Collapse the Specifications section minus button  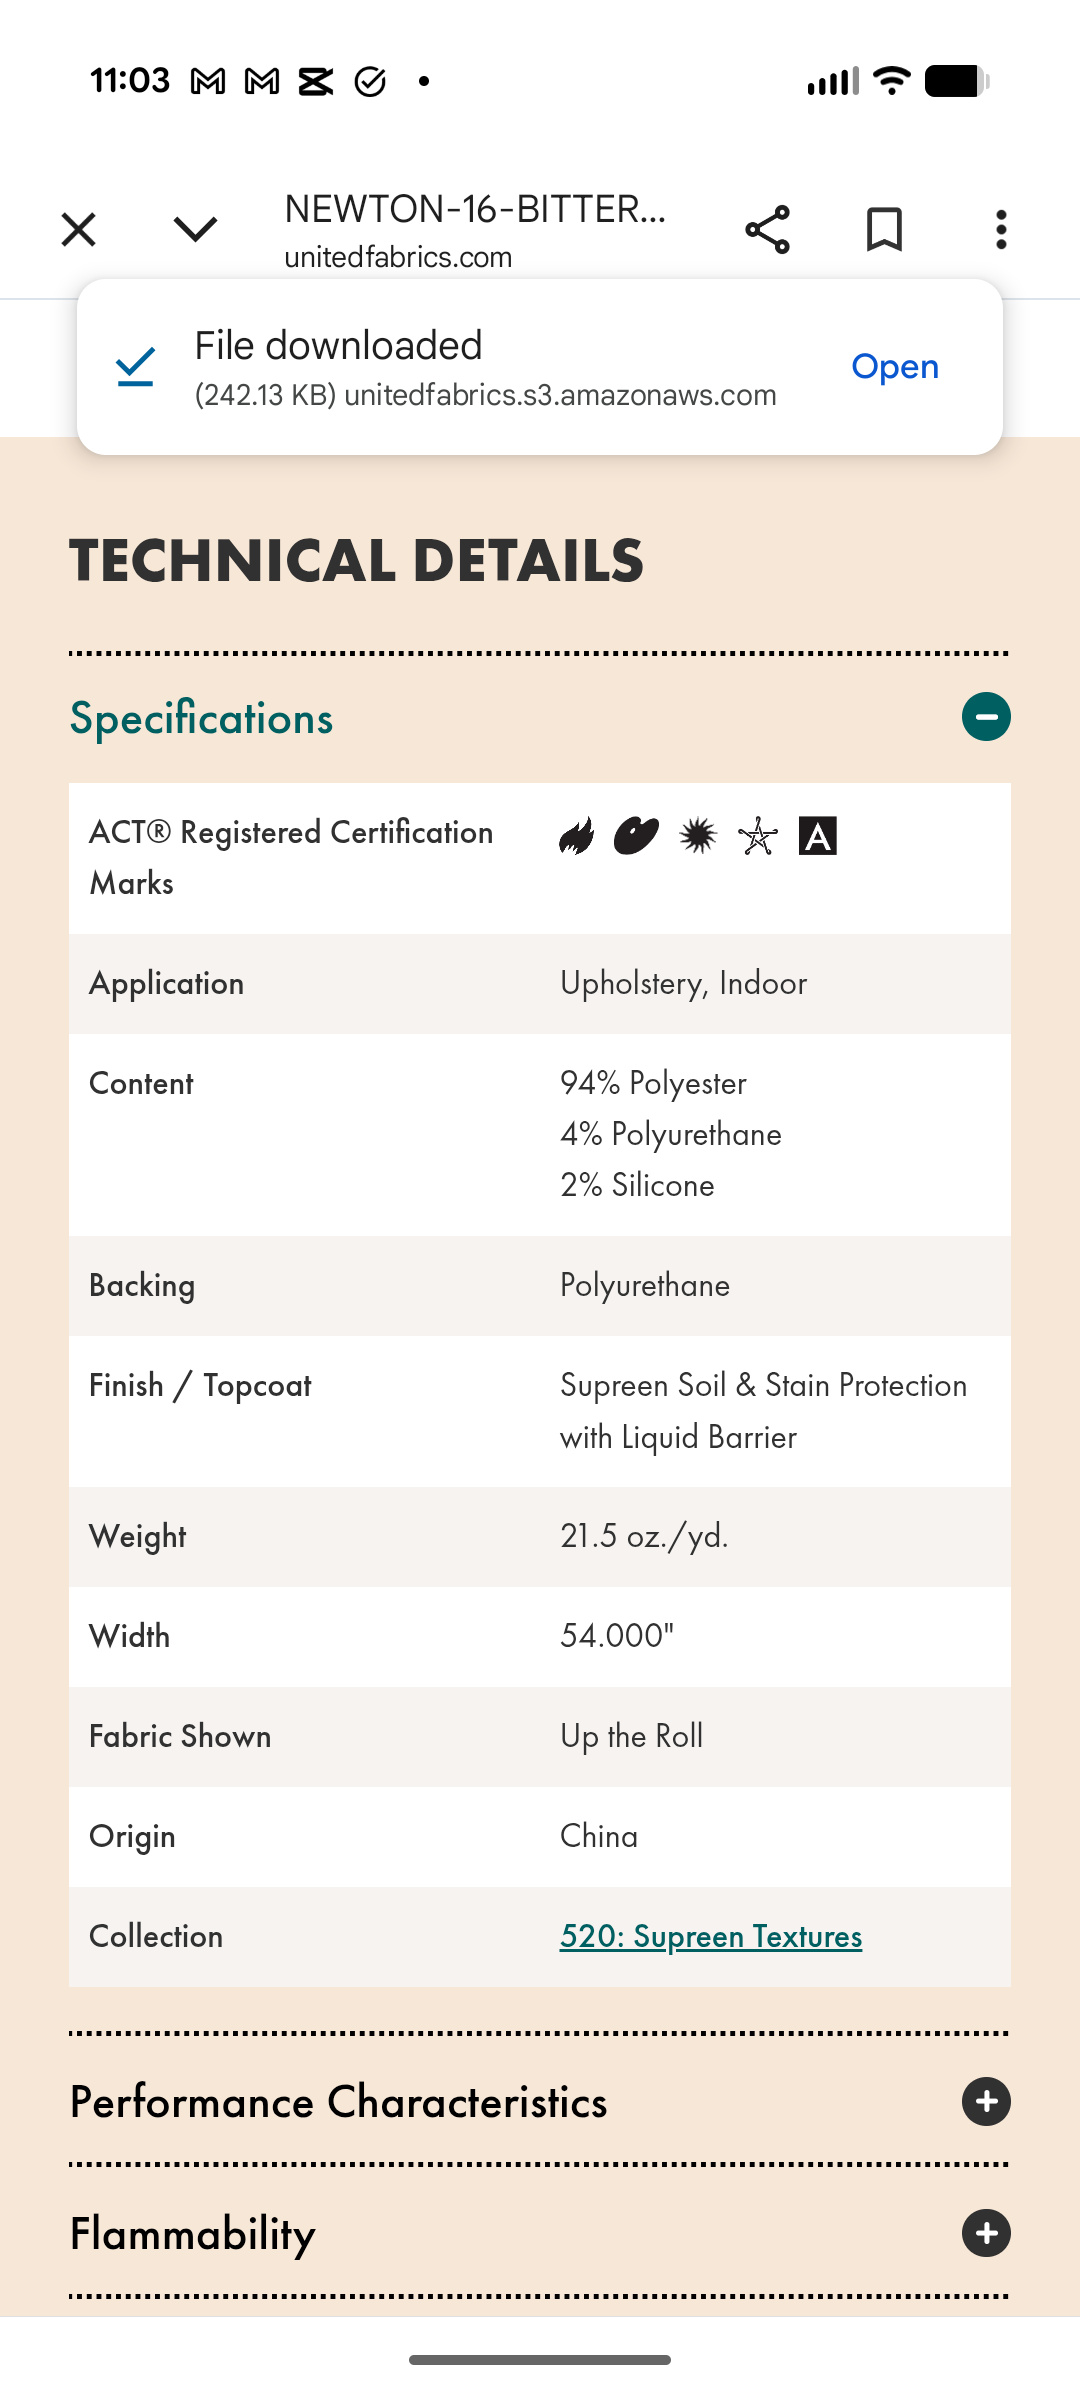point(986,717)
